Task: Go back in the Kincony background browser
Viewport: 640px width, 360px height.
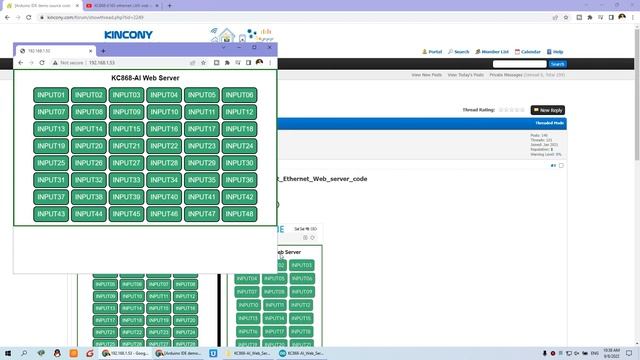Action: [7, 18]
